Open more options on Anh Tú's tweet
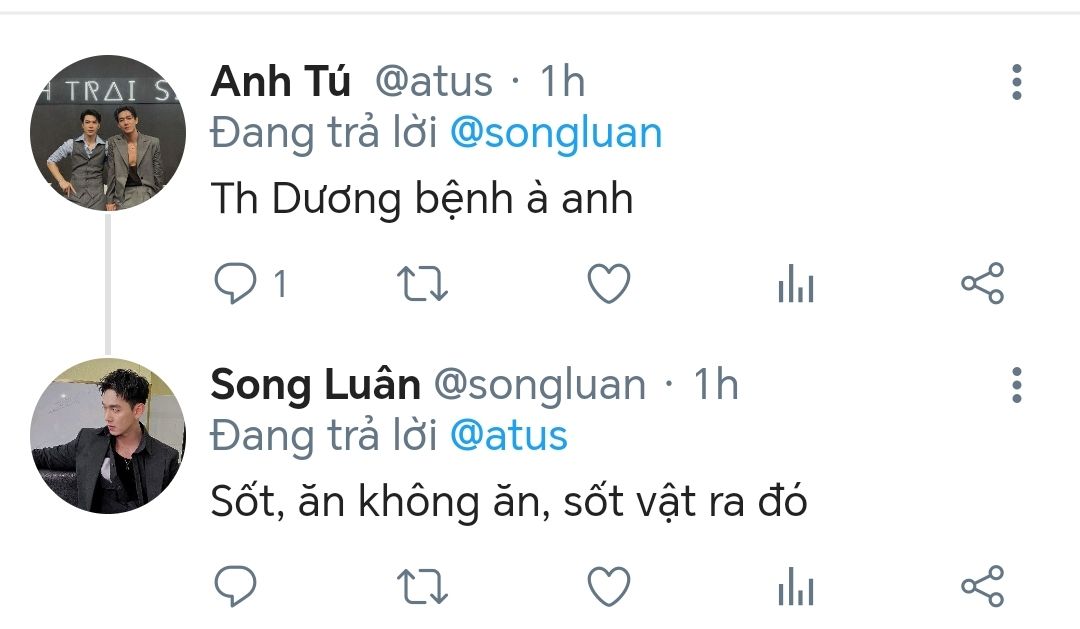 pyautogui.click(x=1016, y=82)
